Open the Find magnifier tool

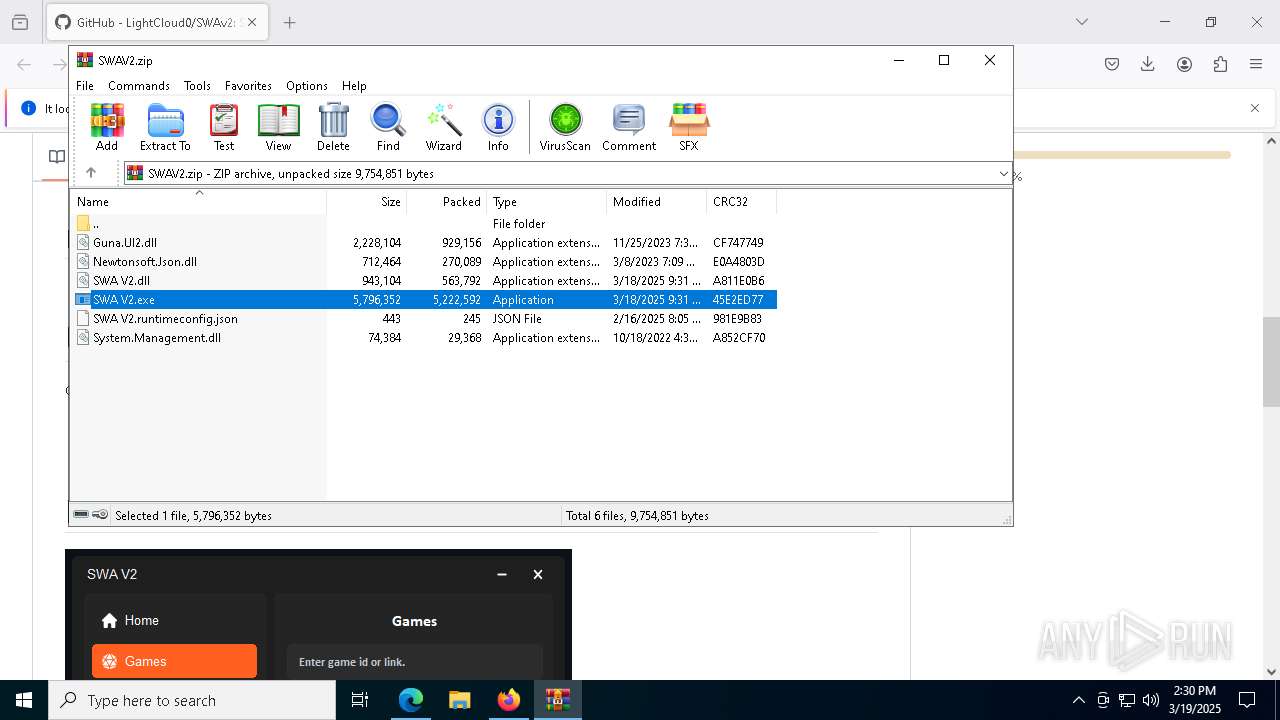click(388, 127)
